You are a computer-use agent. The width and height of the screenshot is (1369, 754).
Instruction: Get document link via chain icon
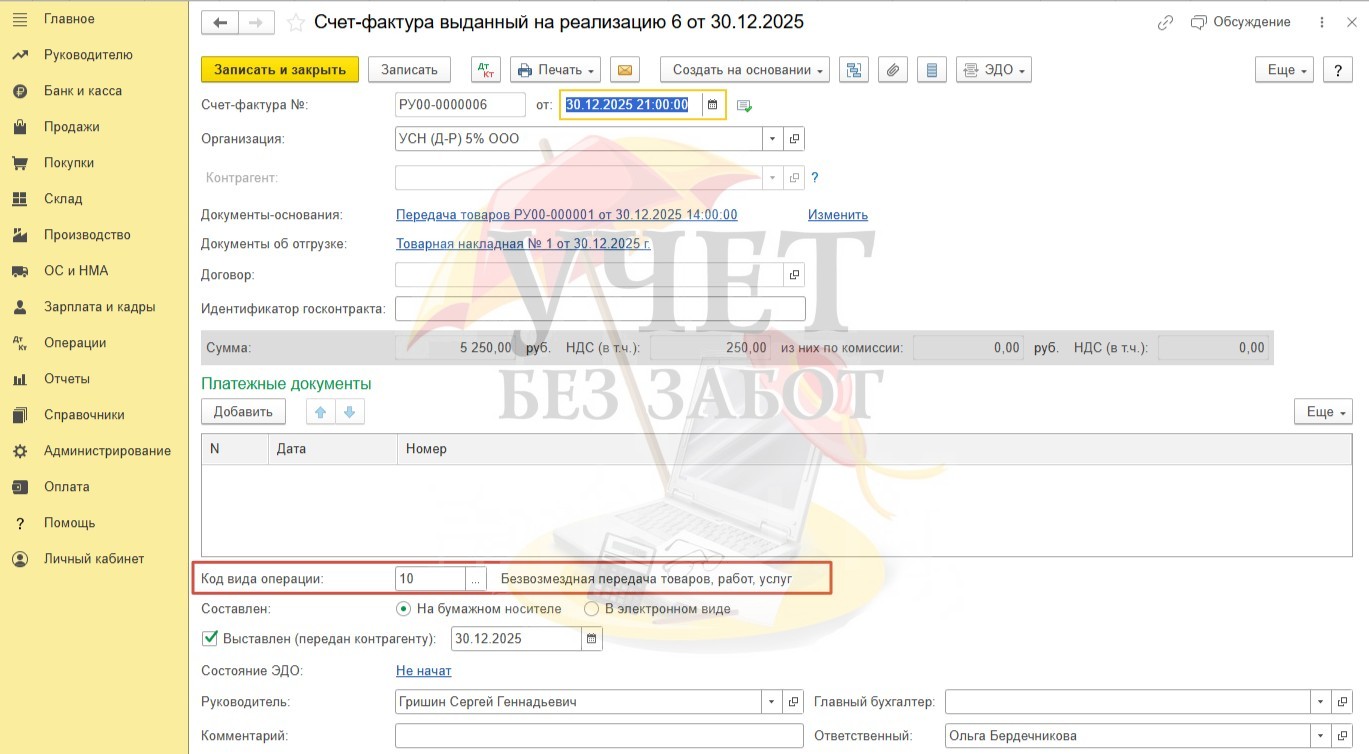point(1165,22)
